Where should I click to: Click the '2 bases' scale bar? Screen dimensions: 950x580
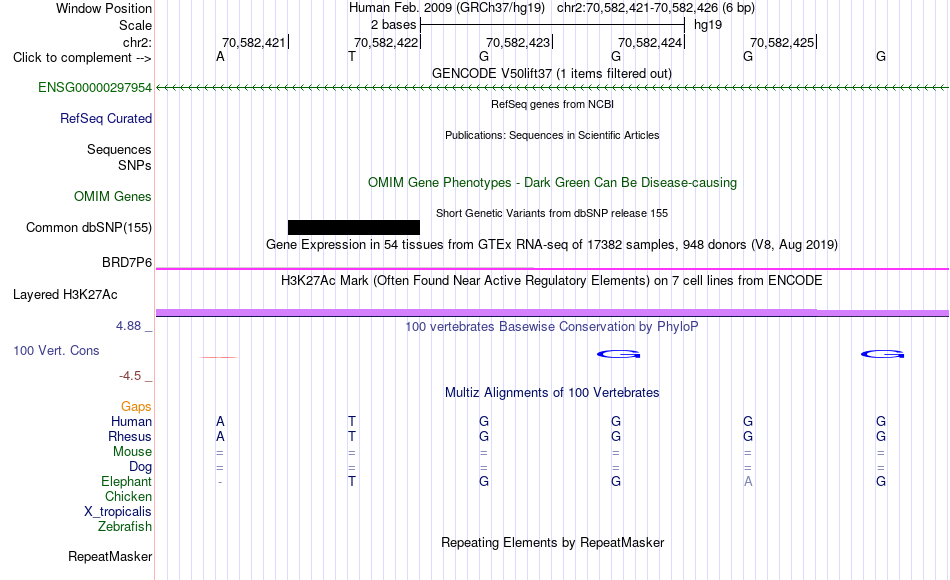click(552, 25)
